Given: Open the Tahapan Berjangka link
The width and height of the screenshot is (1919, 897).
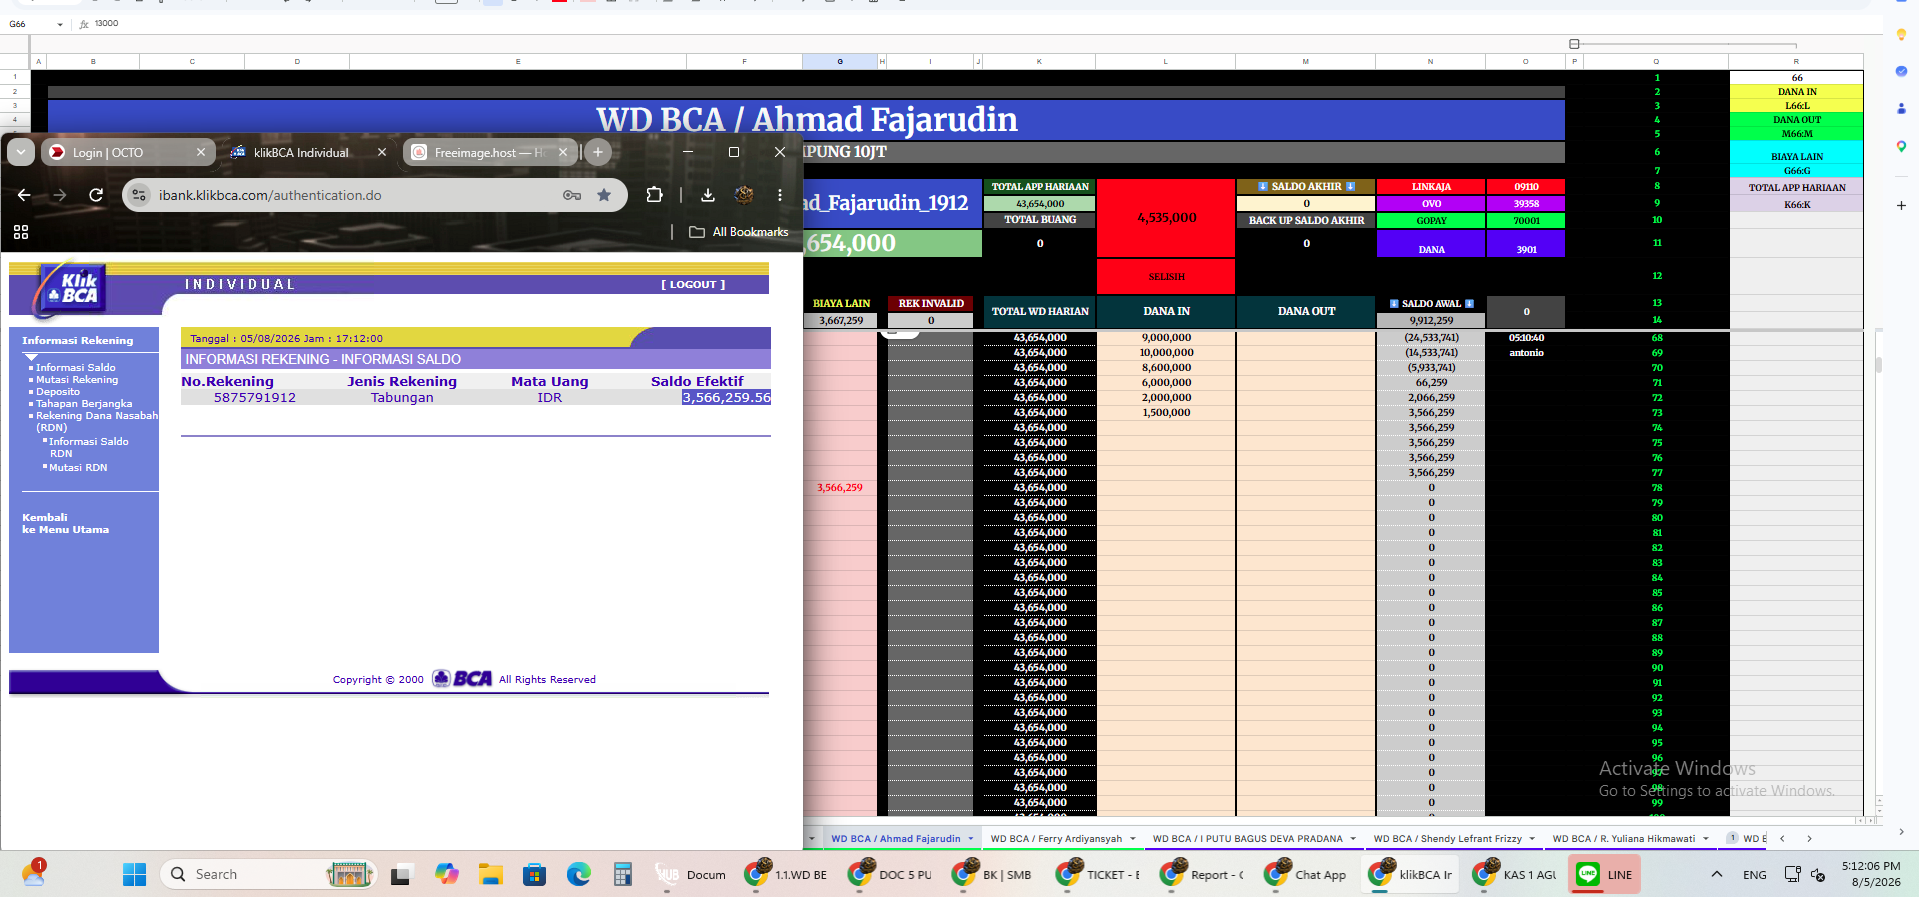Looking at the screenshot, I should tap(84, 404).
